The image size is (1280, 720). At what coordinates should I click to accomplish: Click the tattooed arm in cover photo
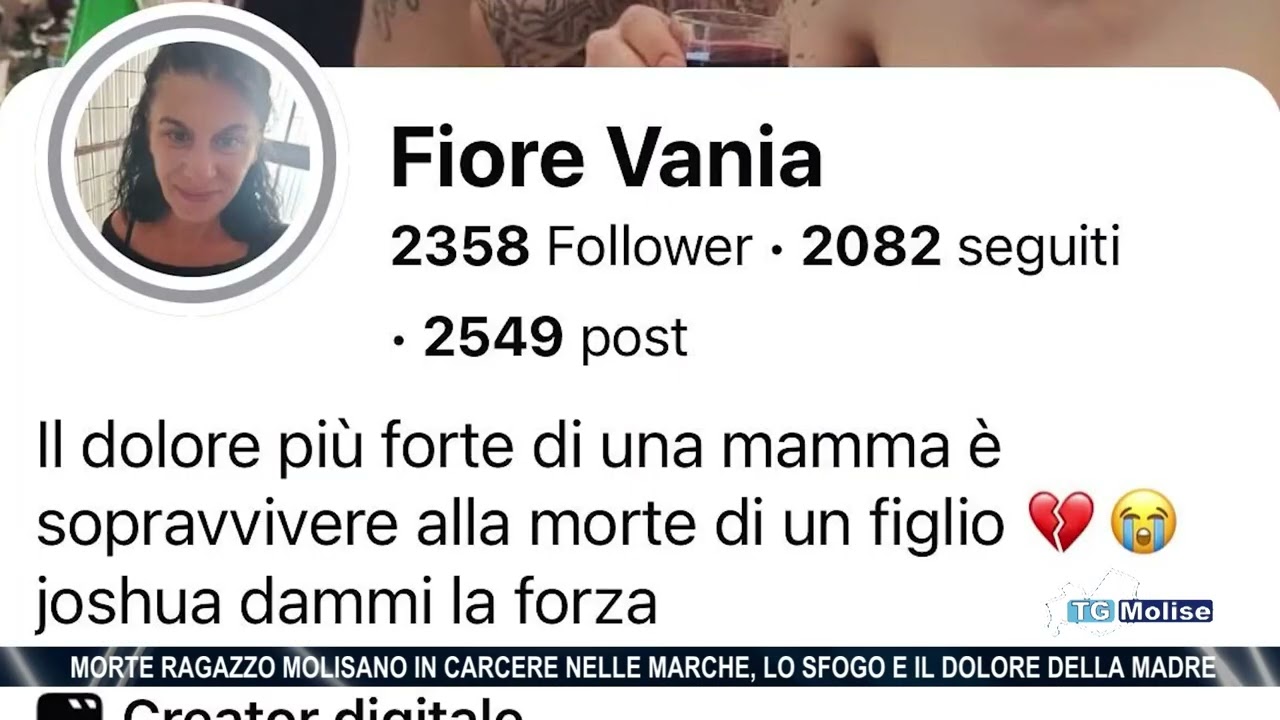530,30
